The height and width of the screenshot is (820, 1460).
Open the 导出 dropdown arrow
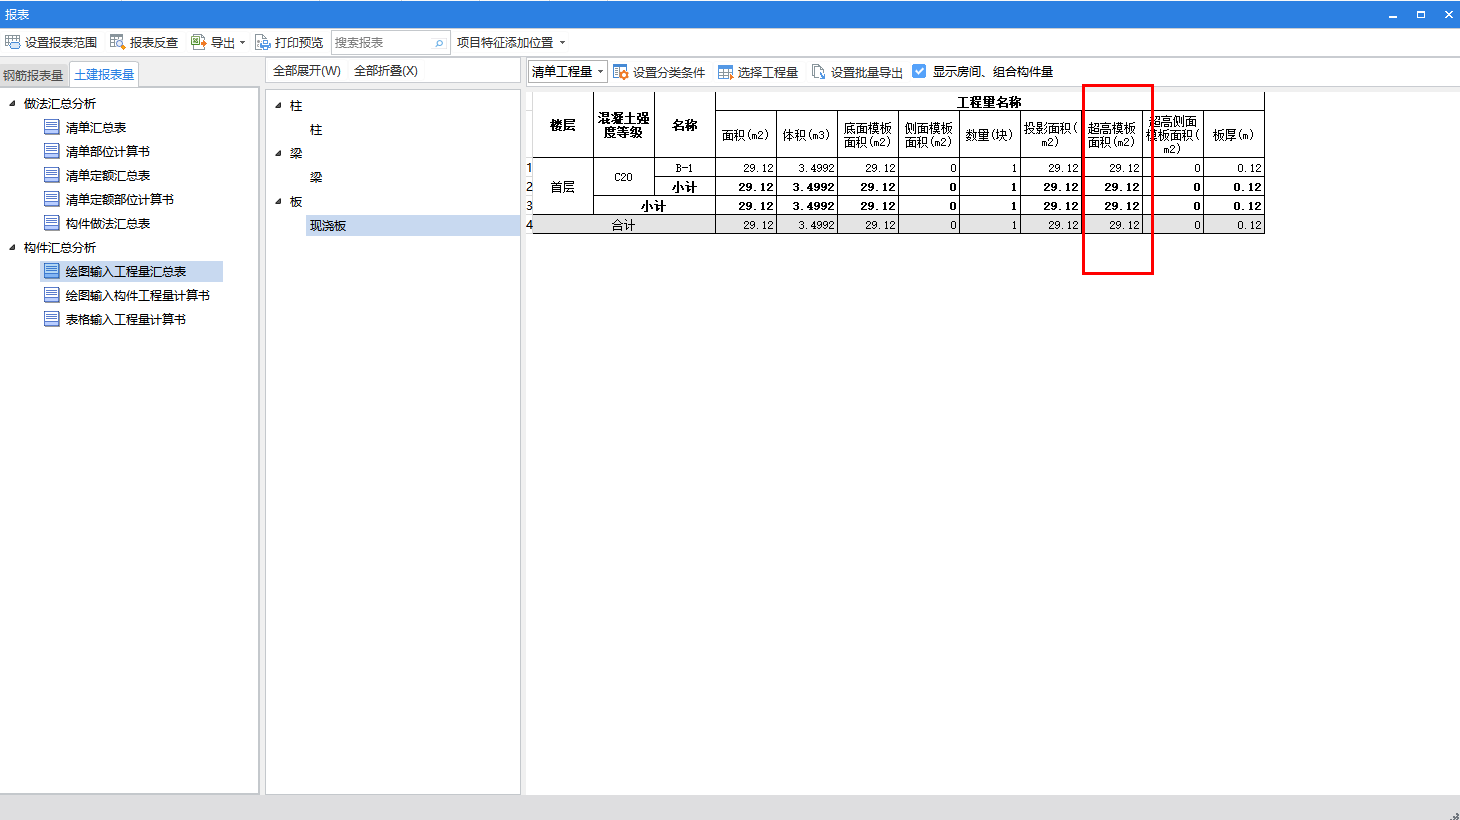pos(242,43)
